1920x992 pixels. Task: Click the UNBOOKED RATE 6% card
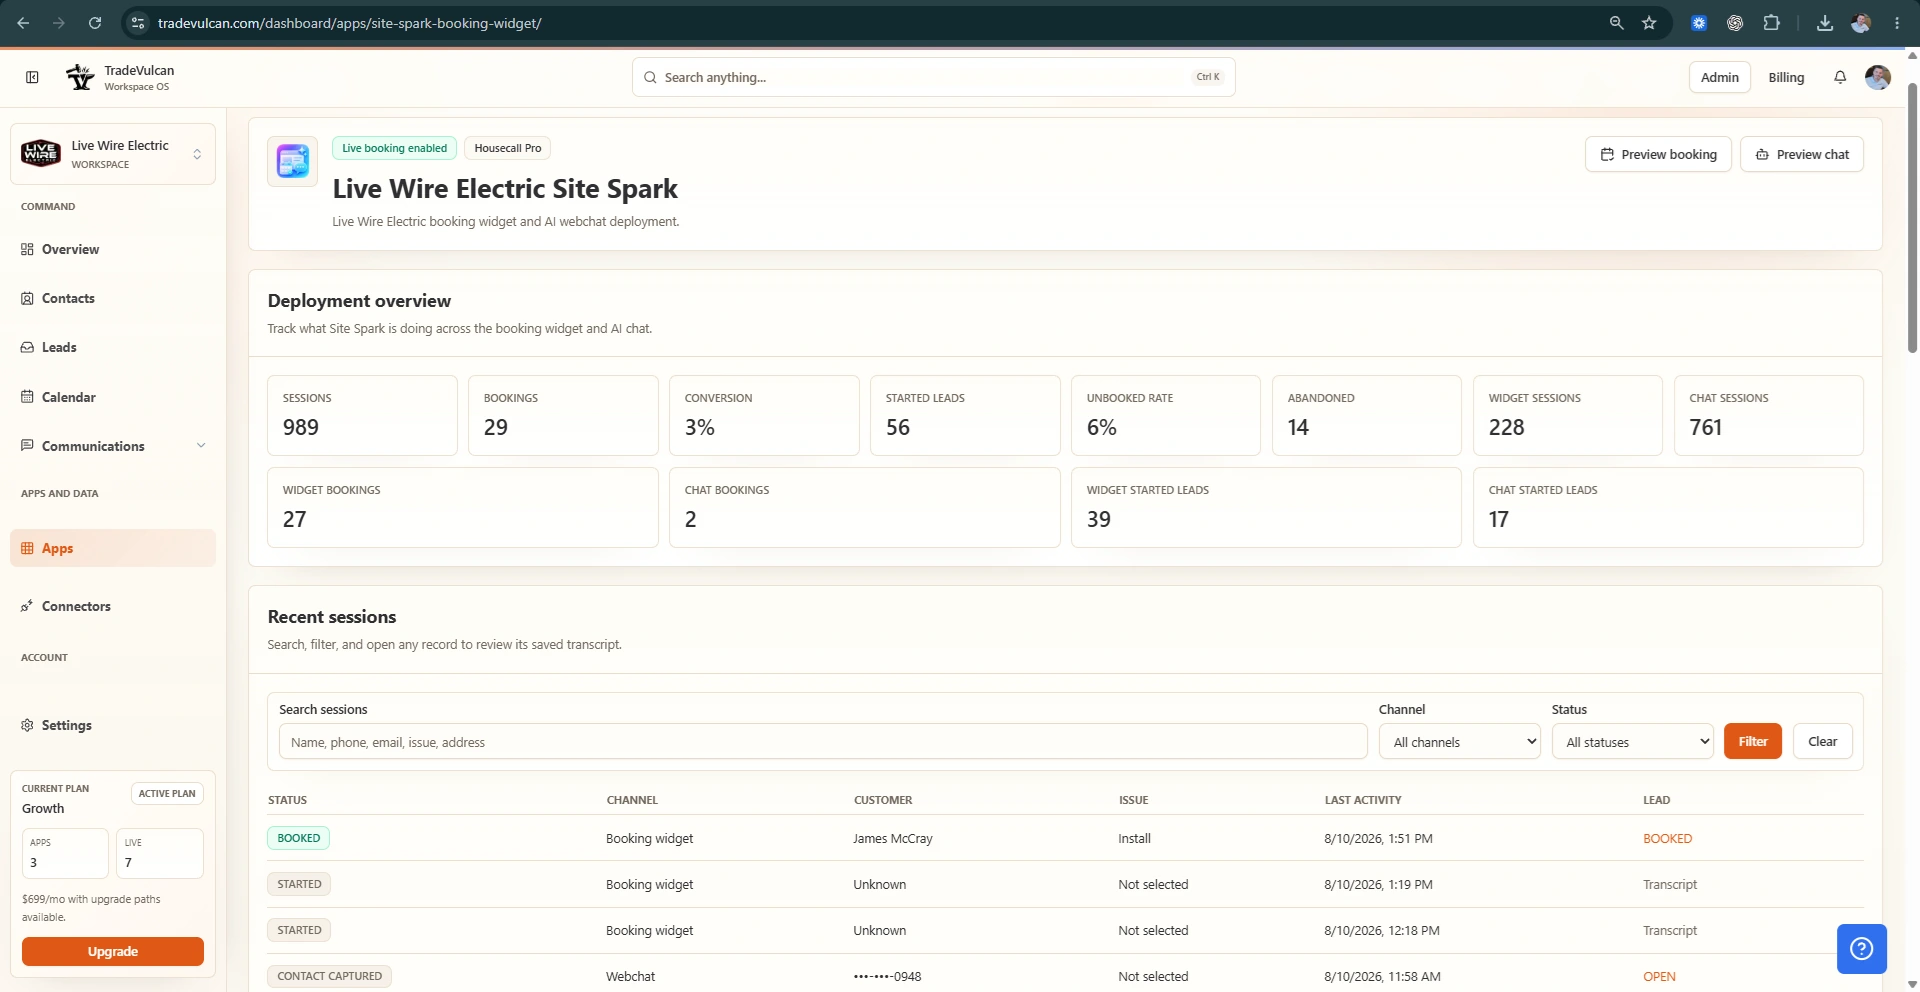click(x=1166, y=415)
